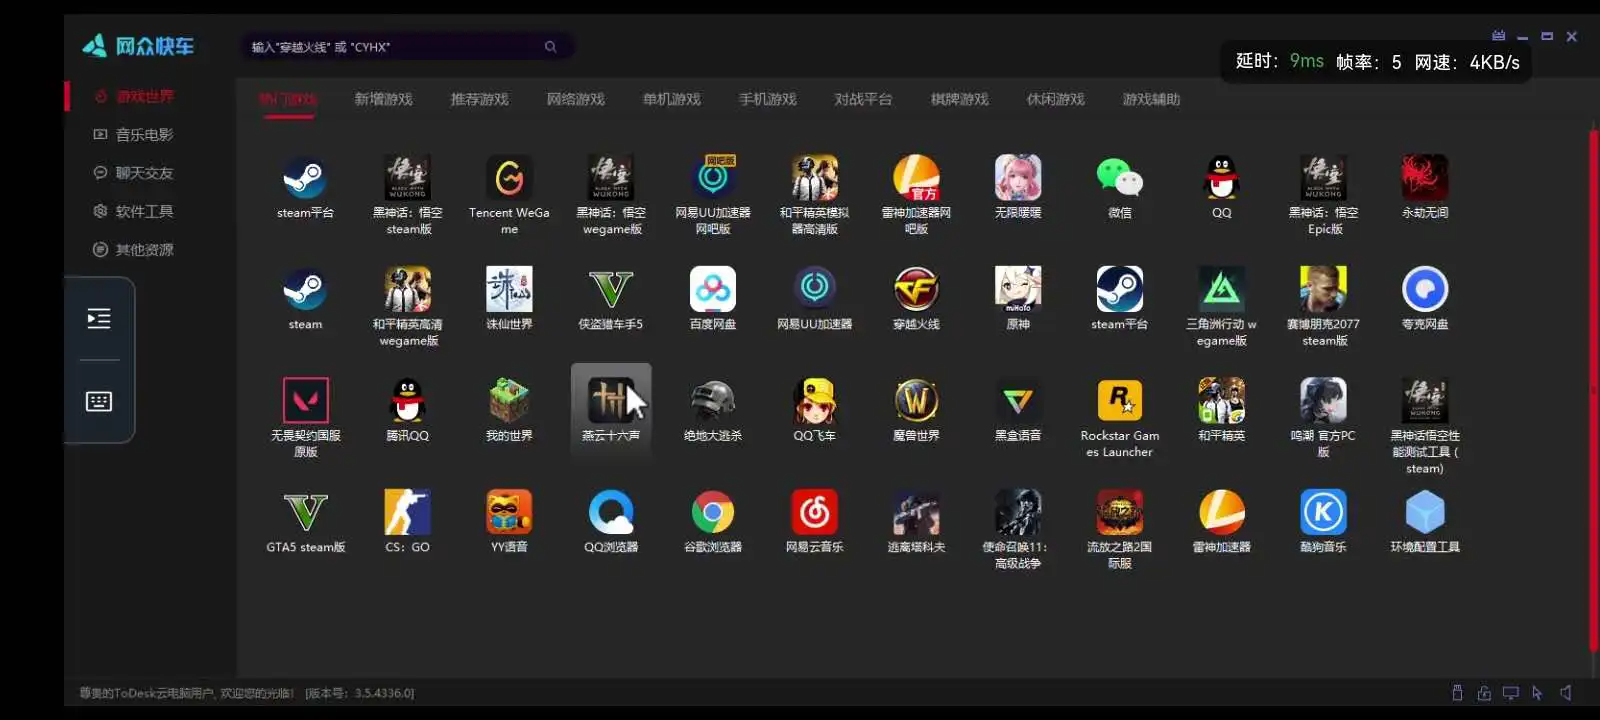Screen dimensions: 1600x720
Task: Switch to 对战平台 tab
Action: (x=864, y=99)
